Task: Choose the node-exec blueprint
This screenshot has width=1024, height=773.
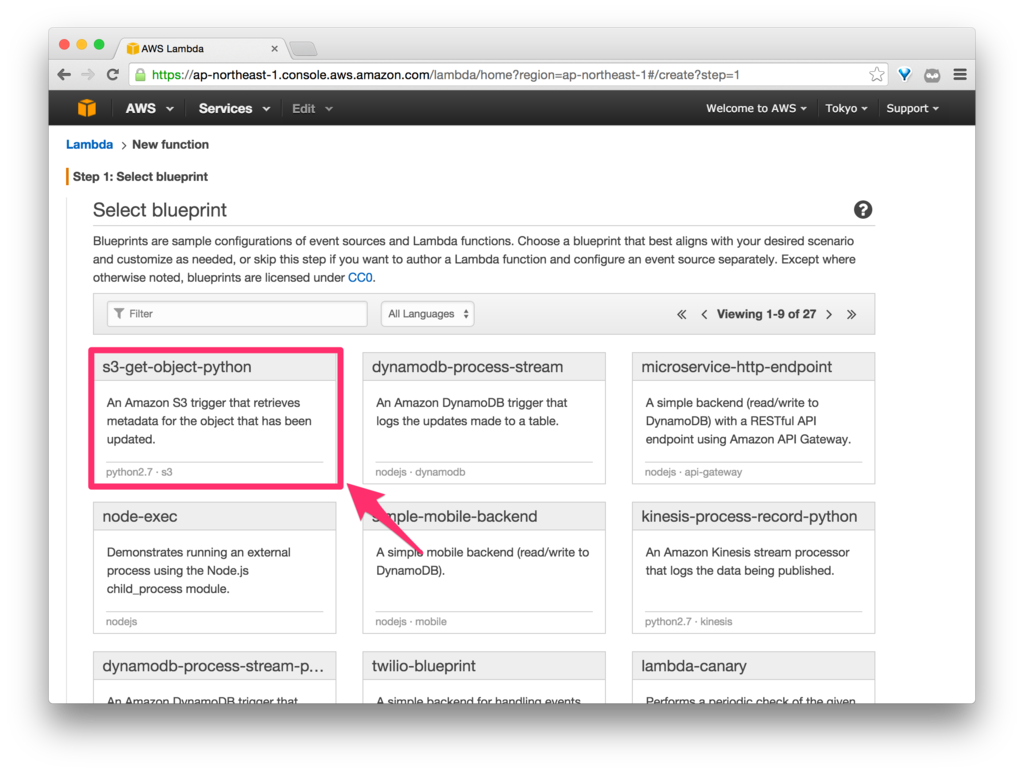Action: (x=215, y=567)
